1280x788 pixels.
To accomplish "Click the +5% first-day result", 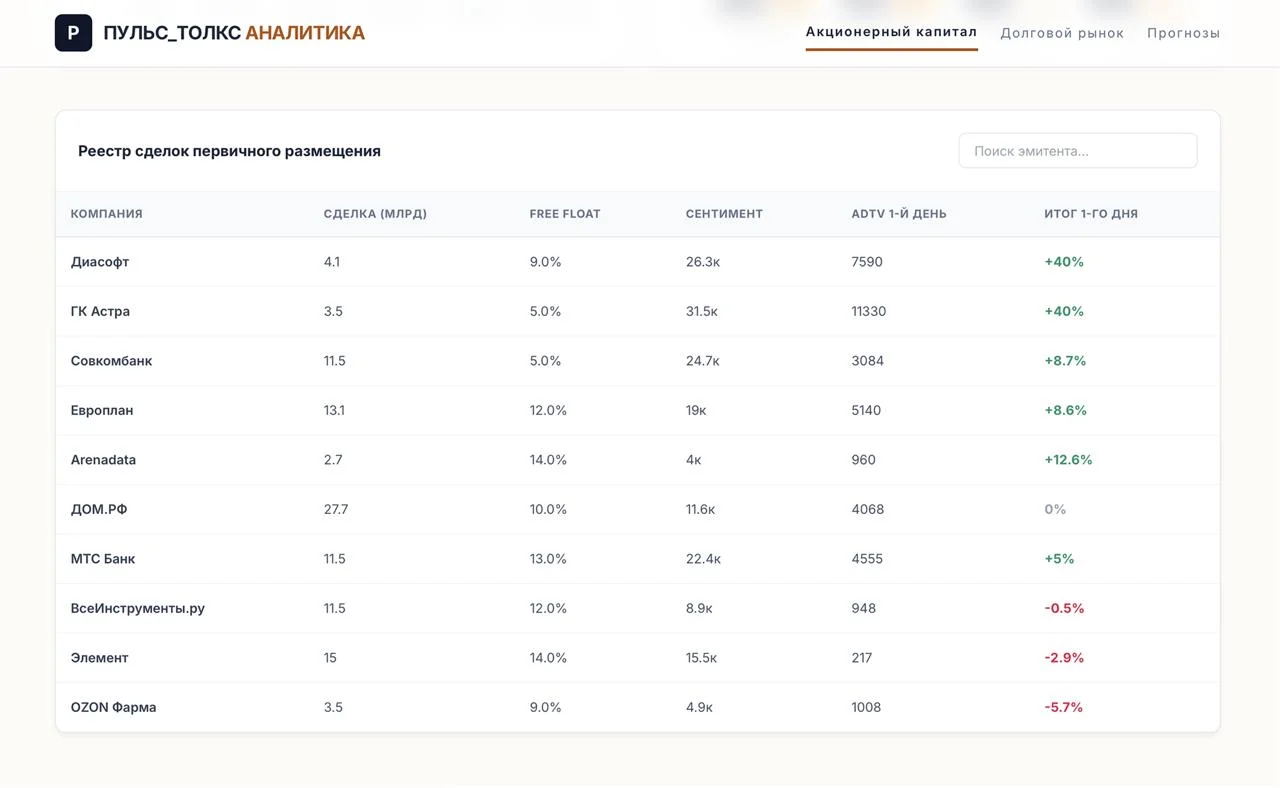I will coord(1059,559).
